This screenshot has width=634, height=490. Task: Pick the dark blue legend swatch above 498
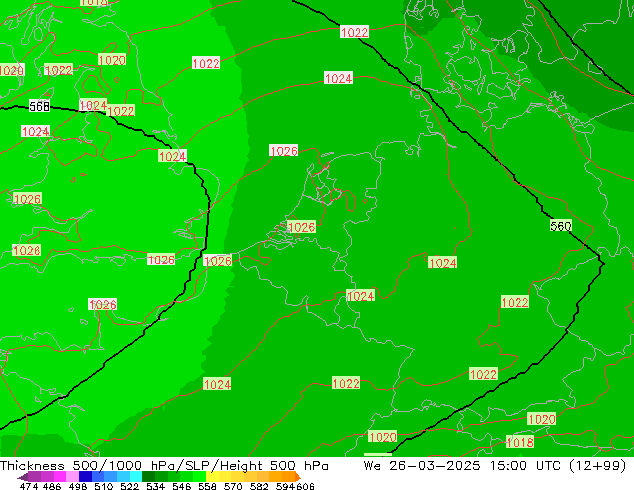(85, 476)
